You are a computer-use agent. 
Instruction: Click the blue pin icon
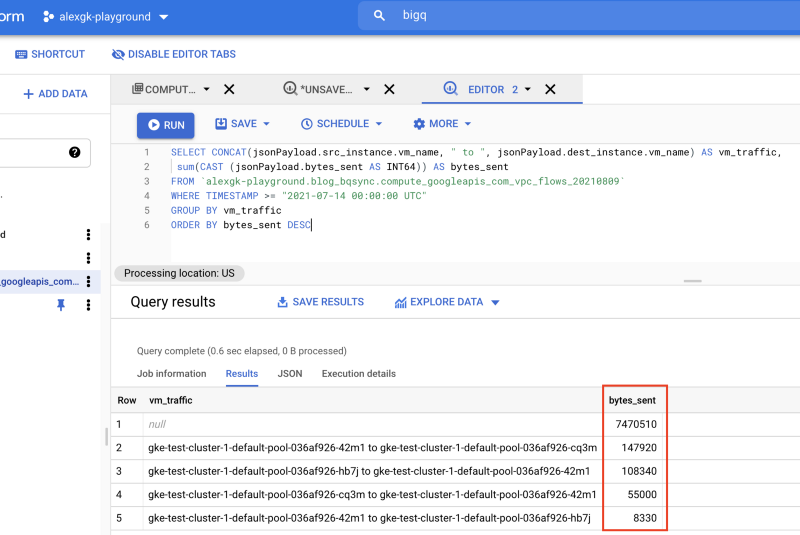tap(61, 305)
